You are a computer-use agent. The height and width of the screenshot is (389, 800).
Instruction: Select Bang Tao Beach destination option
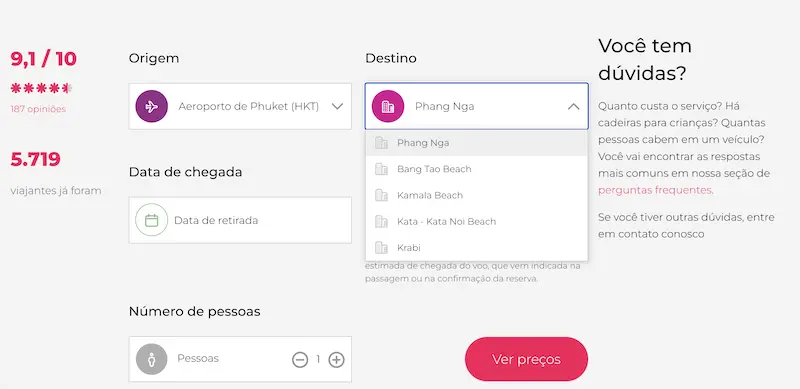[477, 169]
